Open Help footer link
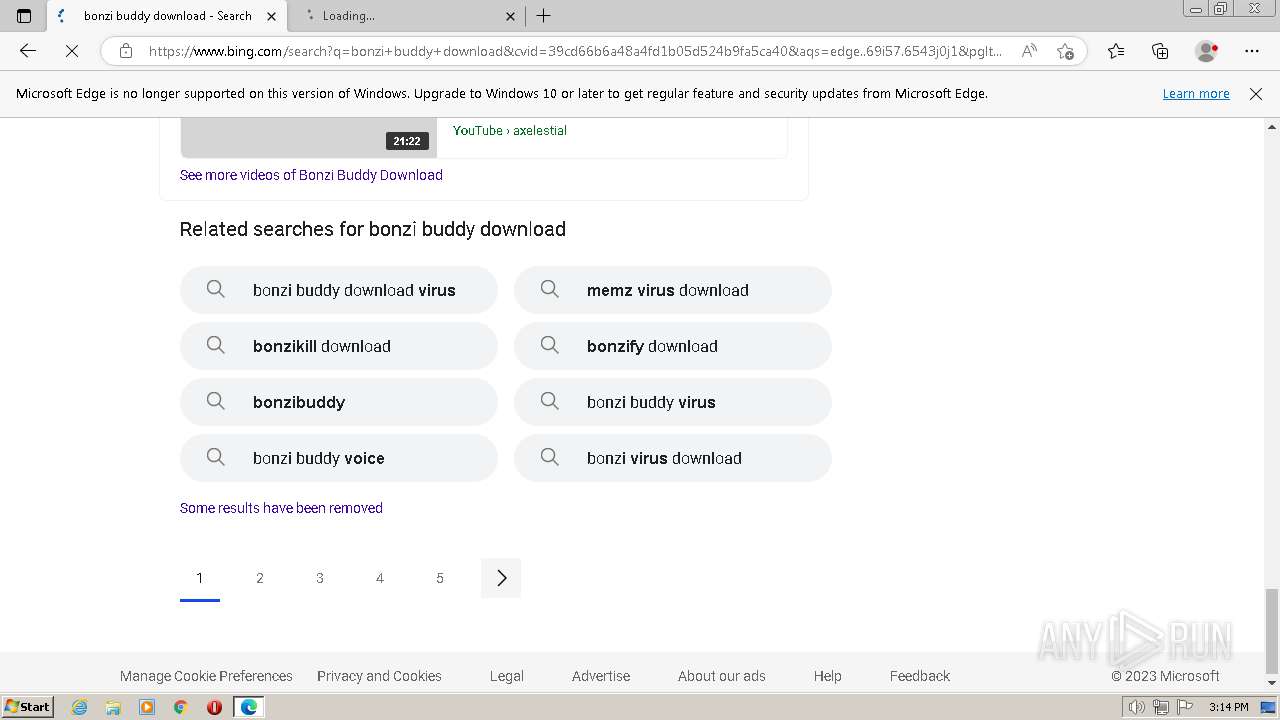Screen dimensions: 1280x720 (827, 676)
